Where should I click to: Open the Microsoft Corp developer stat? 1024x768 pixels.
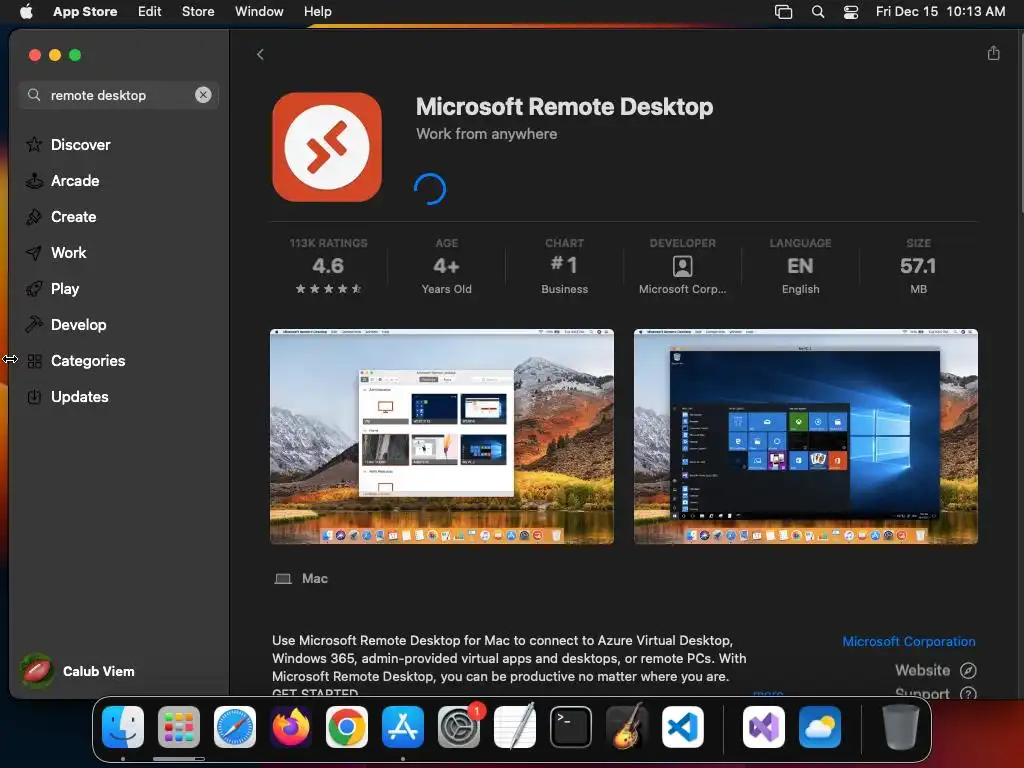click(x=682, y=266)
